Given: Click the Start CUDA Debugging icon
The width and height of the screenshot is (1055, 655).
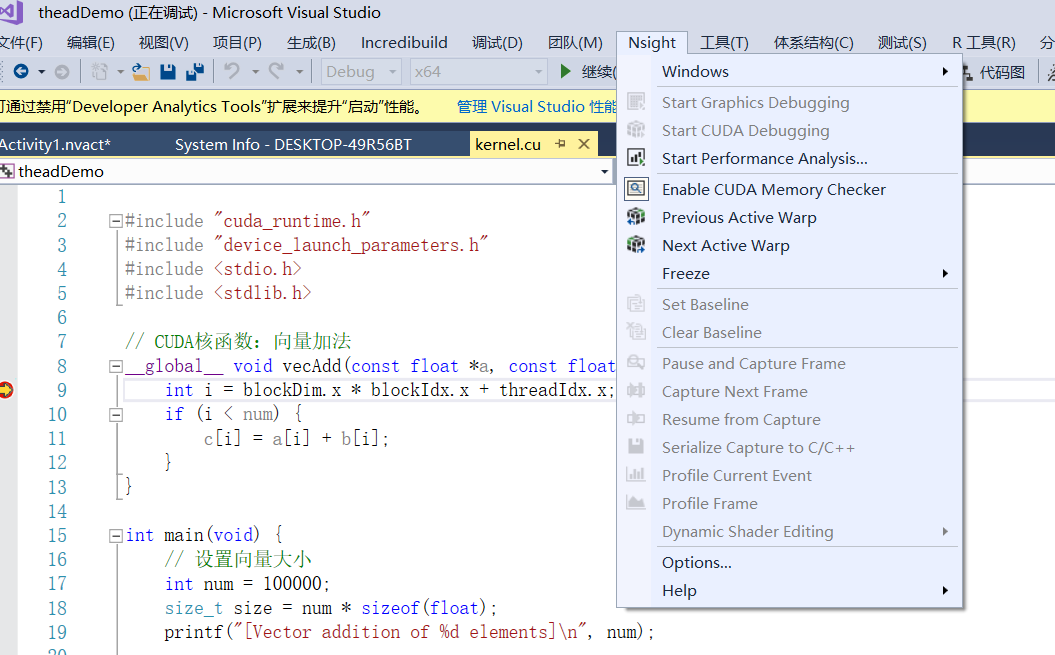Looking at the screenshot, I should pyautogui.click(x=636, y=130).
